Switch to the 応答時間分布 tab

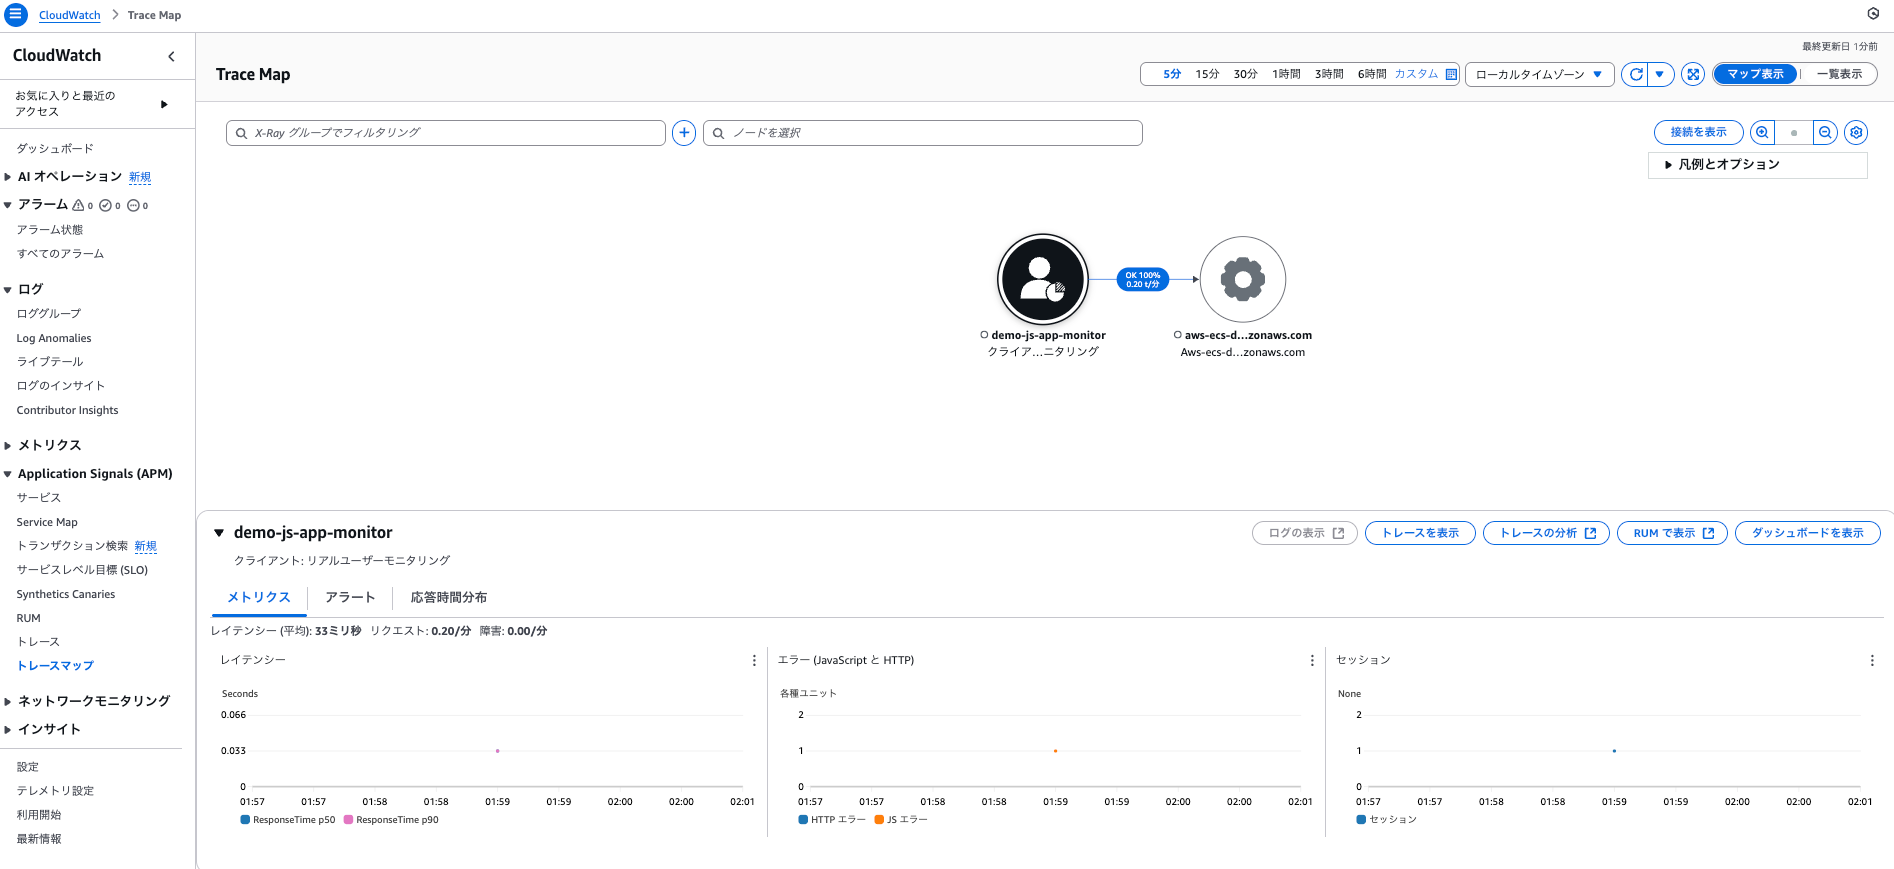click(x=449, y=597)
